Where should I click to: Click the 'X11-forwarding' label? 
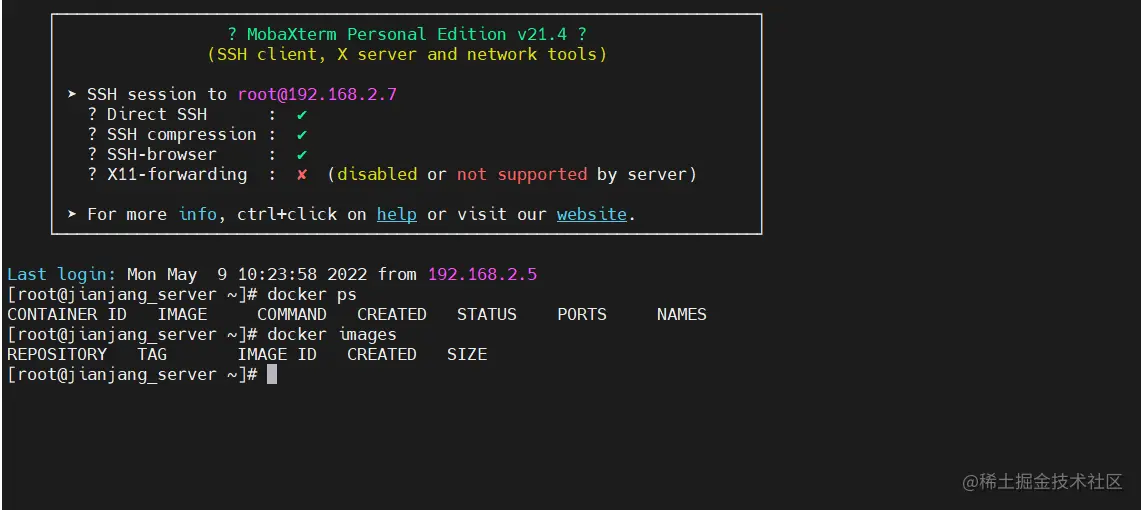pyautogui.click(x=176, y=175)
